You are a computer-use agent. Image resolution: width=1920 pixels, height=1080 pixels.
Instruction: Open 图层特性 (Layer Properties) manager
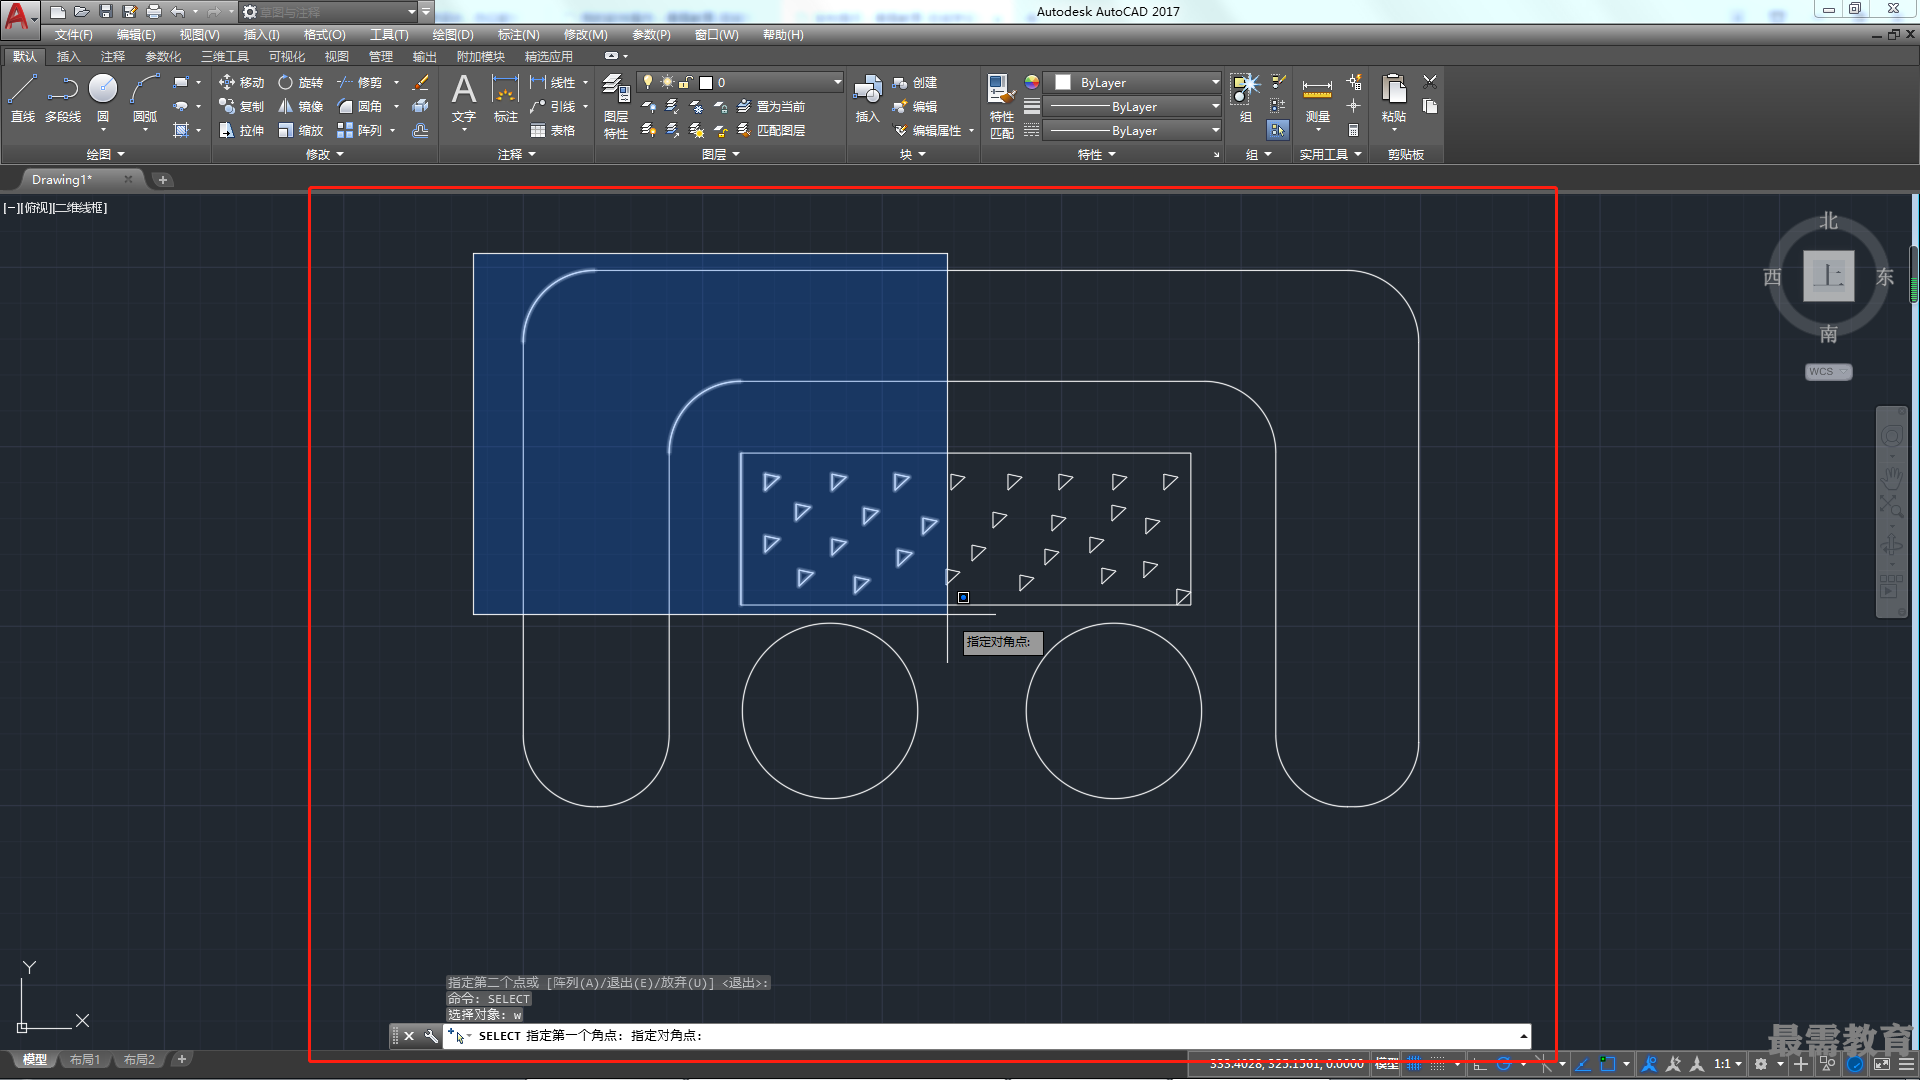pos(616,106)
